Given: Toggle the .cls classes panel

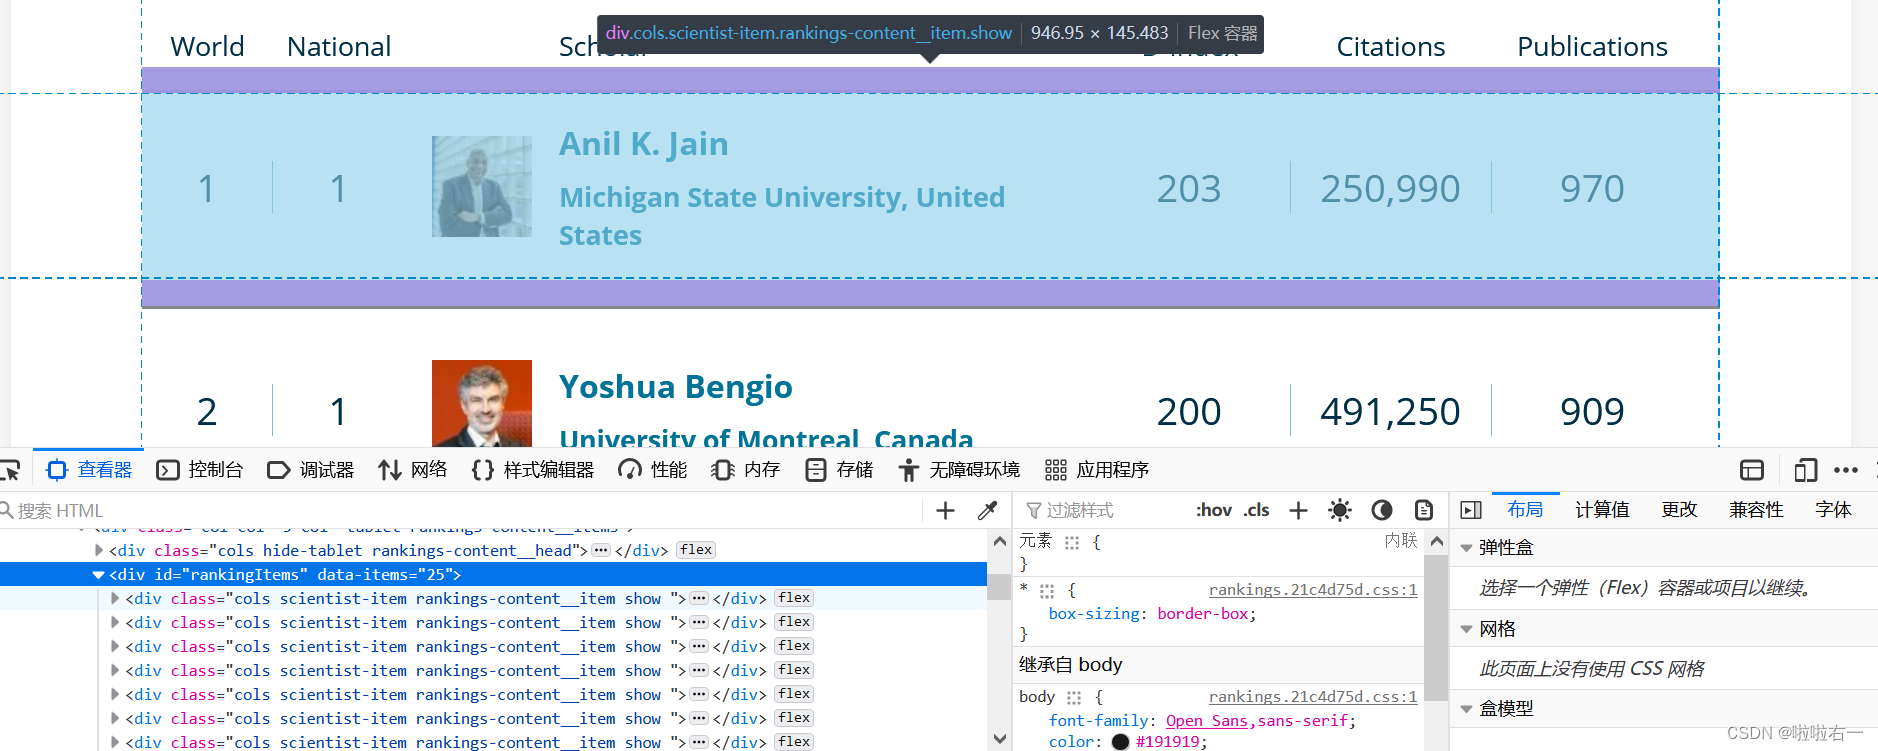Looking at the screenshot, I should click(1257, 511).
